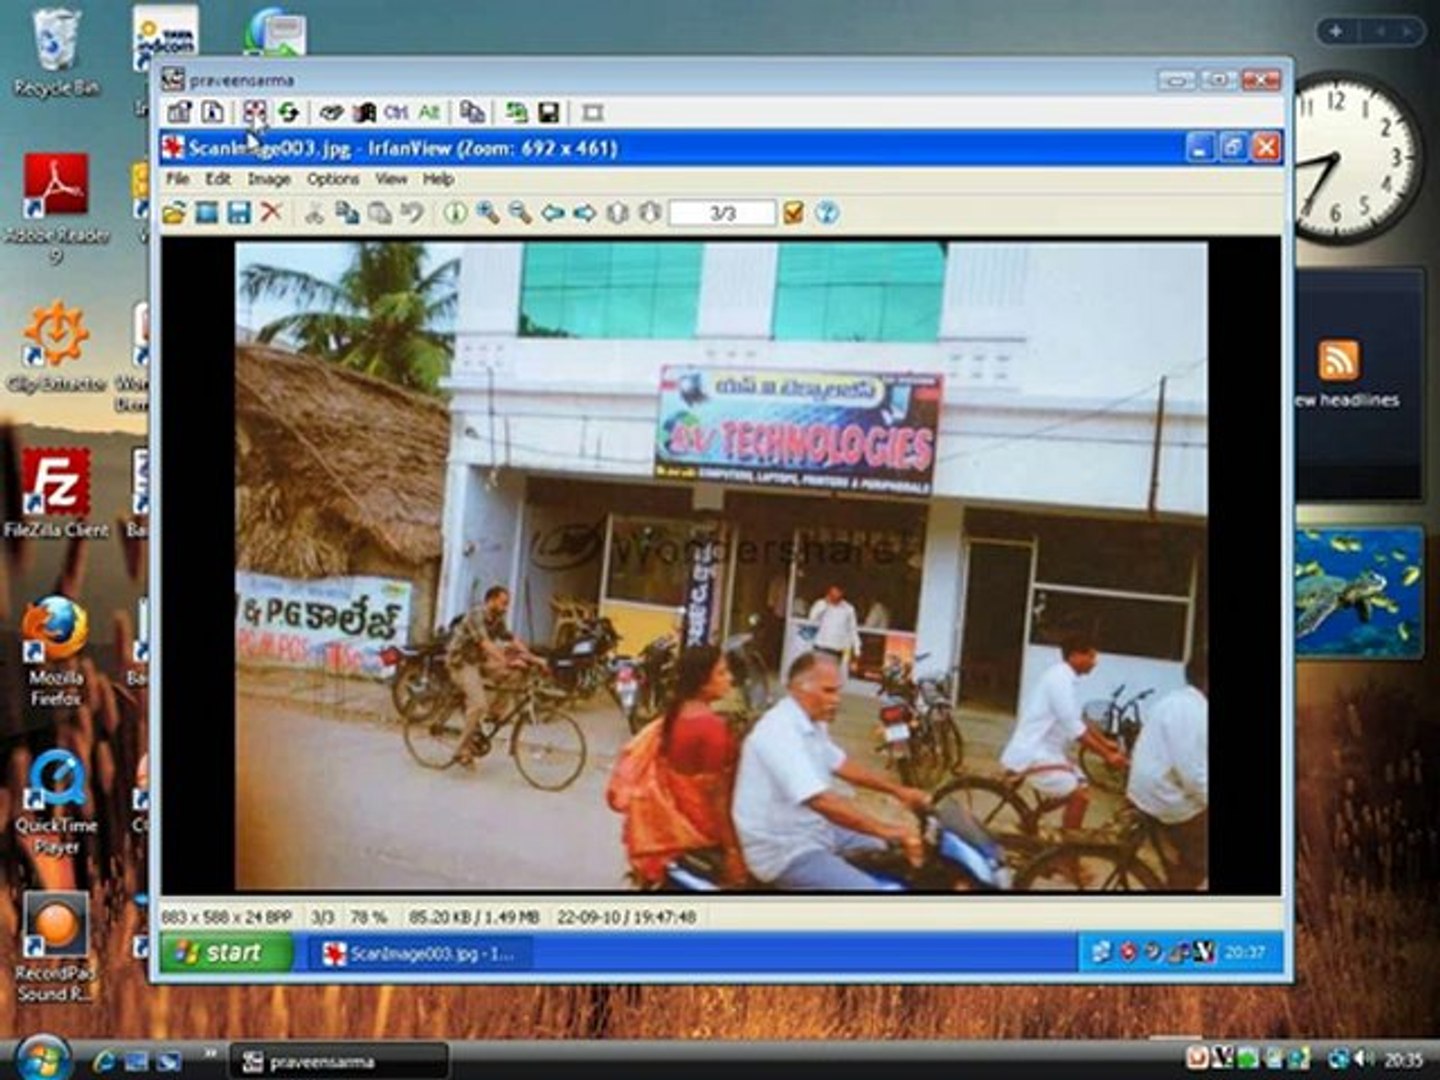Zoom out with the minus magnifier icon
Viewport: 1440px width, 1080px height.
520,213
